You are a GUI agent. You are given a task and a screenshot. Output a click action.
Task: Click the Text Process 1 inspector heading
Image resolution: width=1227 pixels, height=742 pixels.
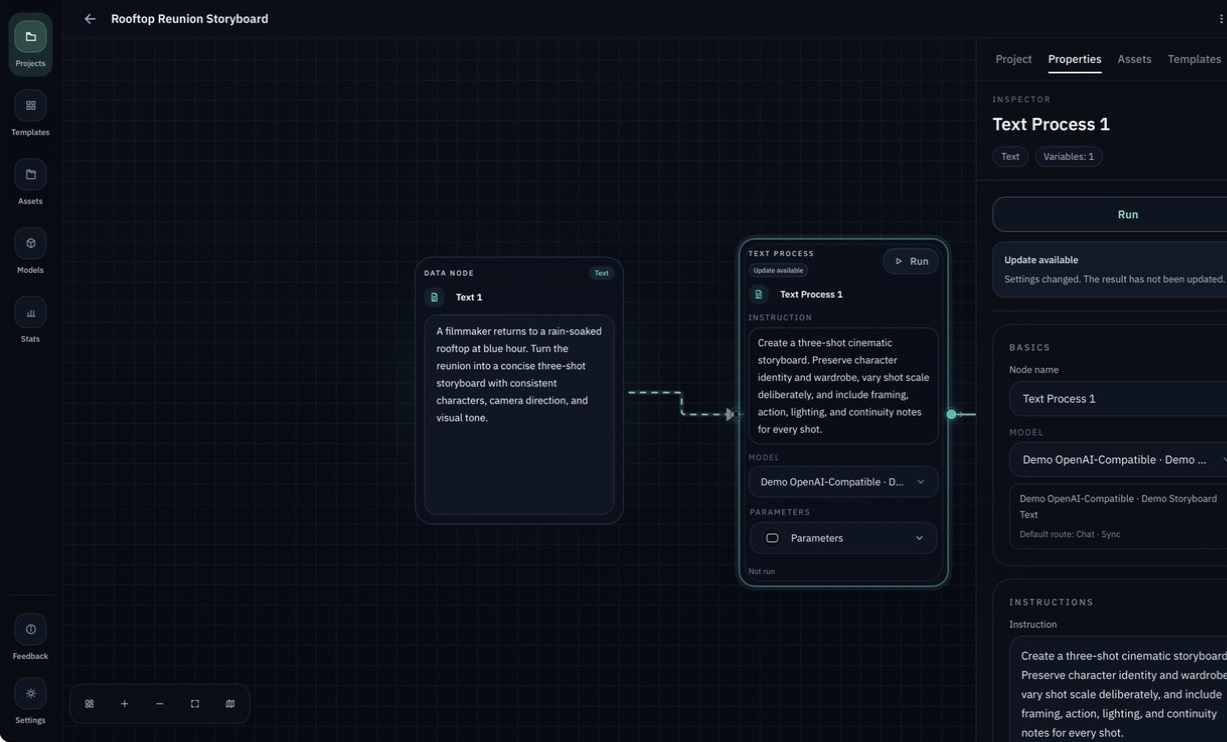tap(1051, 124)
